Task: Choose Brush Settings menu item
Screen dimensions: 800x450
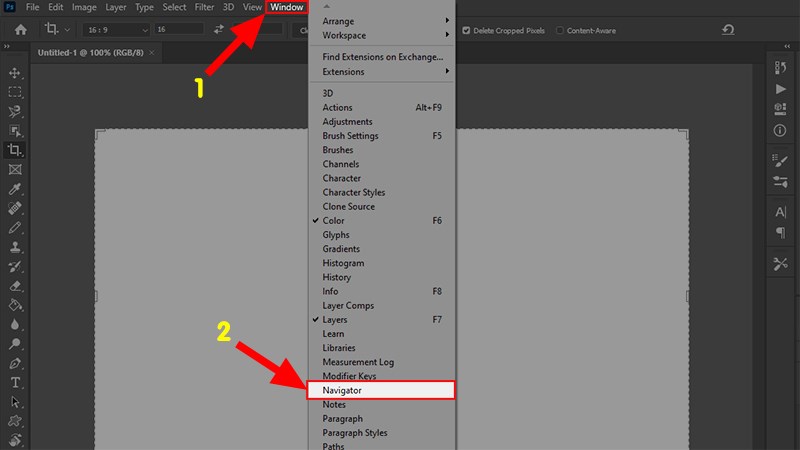Action: 382,136
